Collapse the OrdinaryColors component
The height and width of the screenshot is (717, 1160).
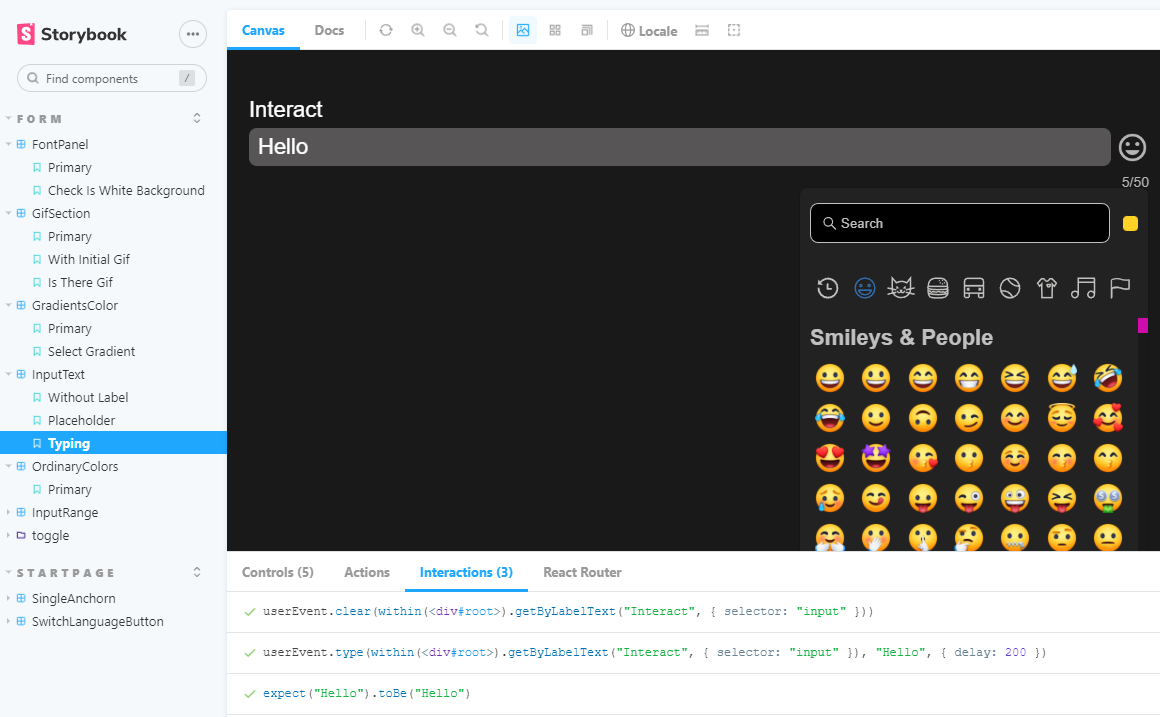click(x=75, y=466)
